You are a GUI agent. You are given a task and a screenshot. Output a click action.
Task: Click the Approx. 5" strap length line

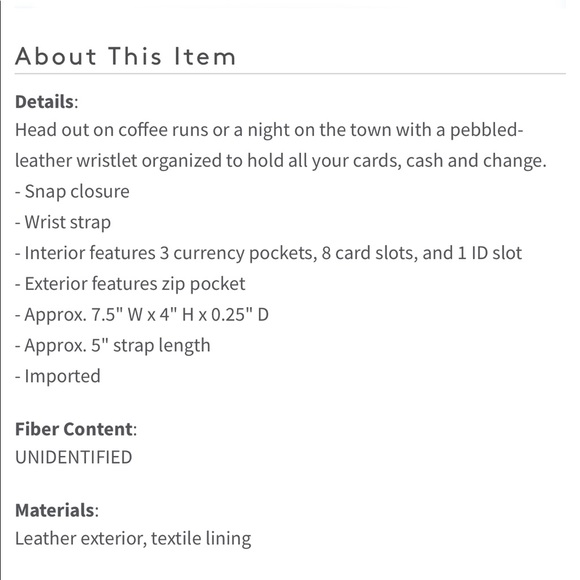(112, 346)
